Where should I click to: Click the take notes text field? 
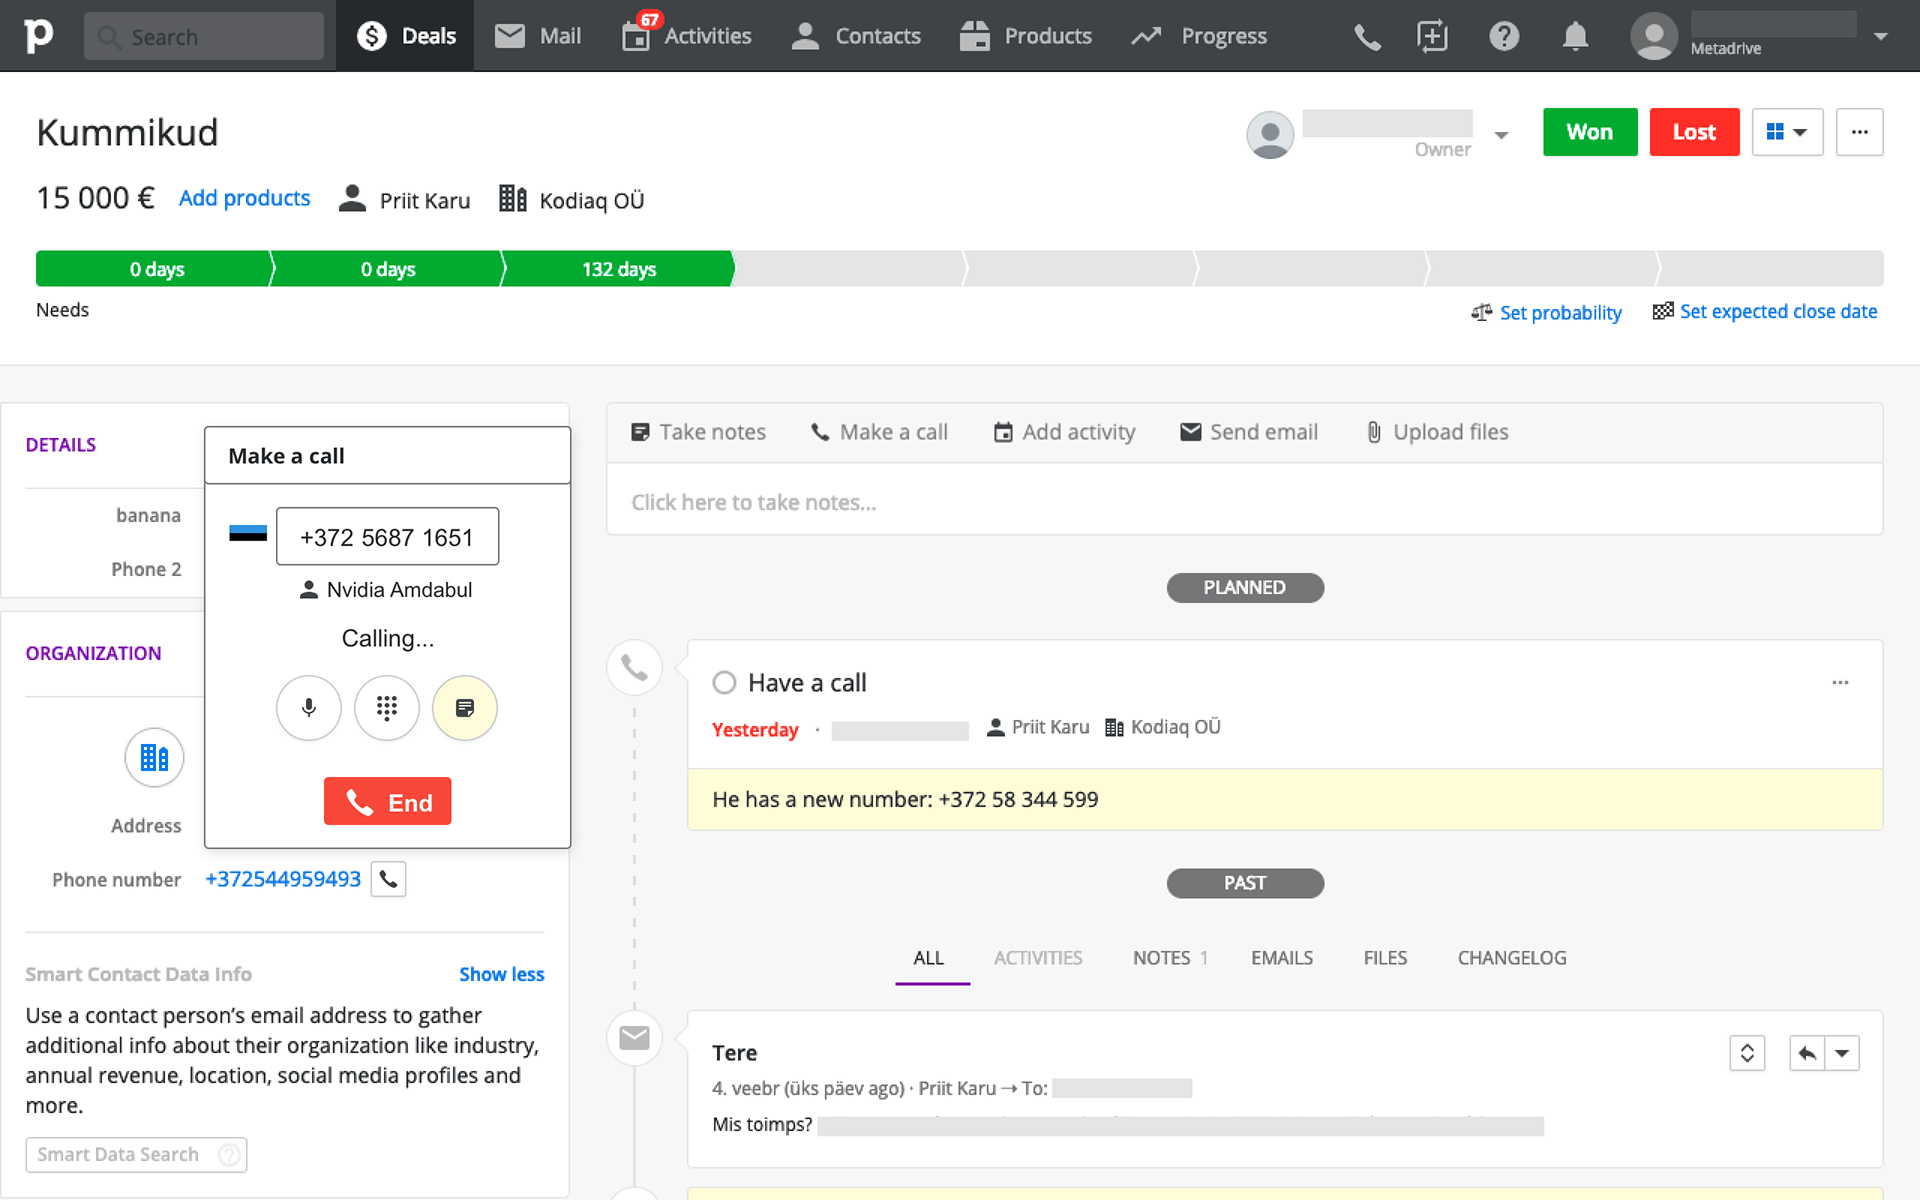tap(1244, 502)
